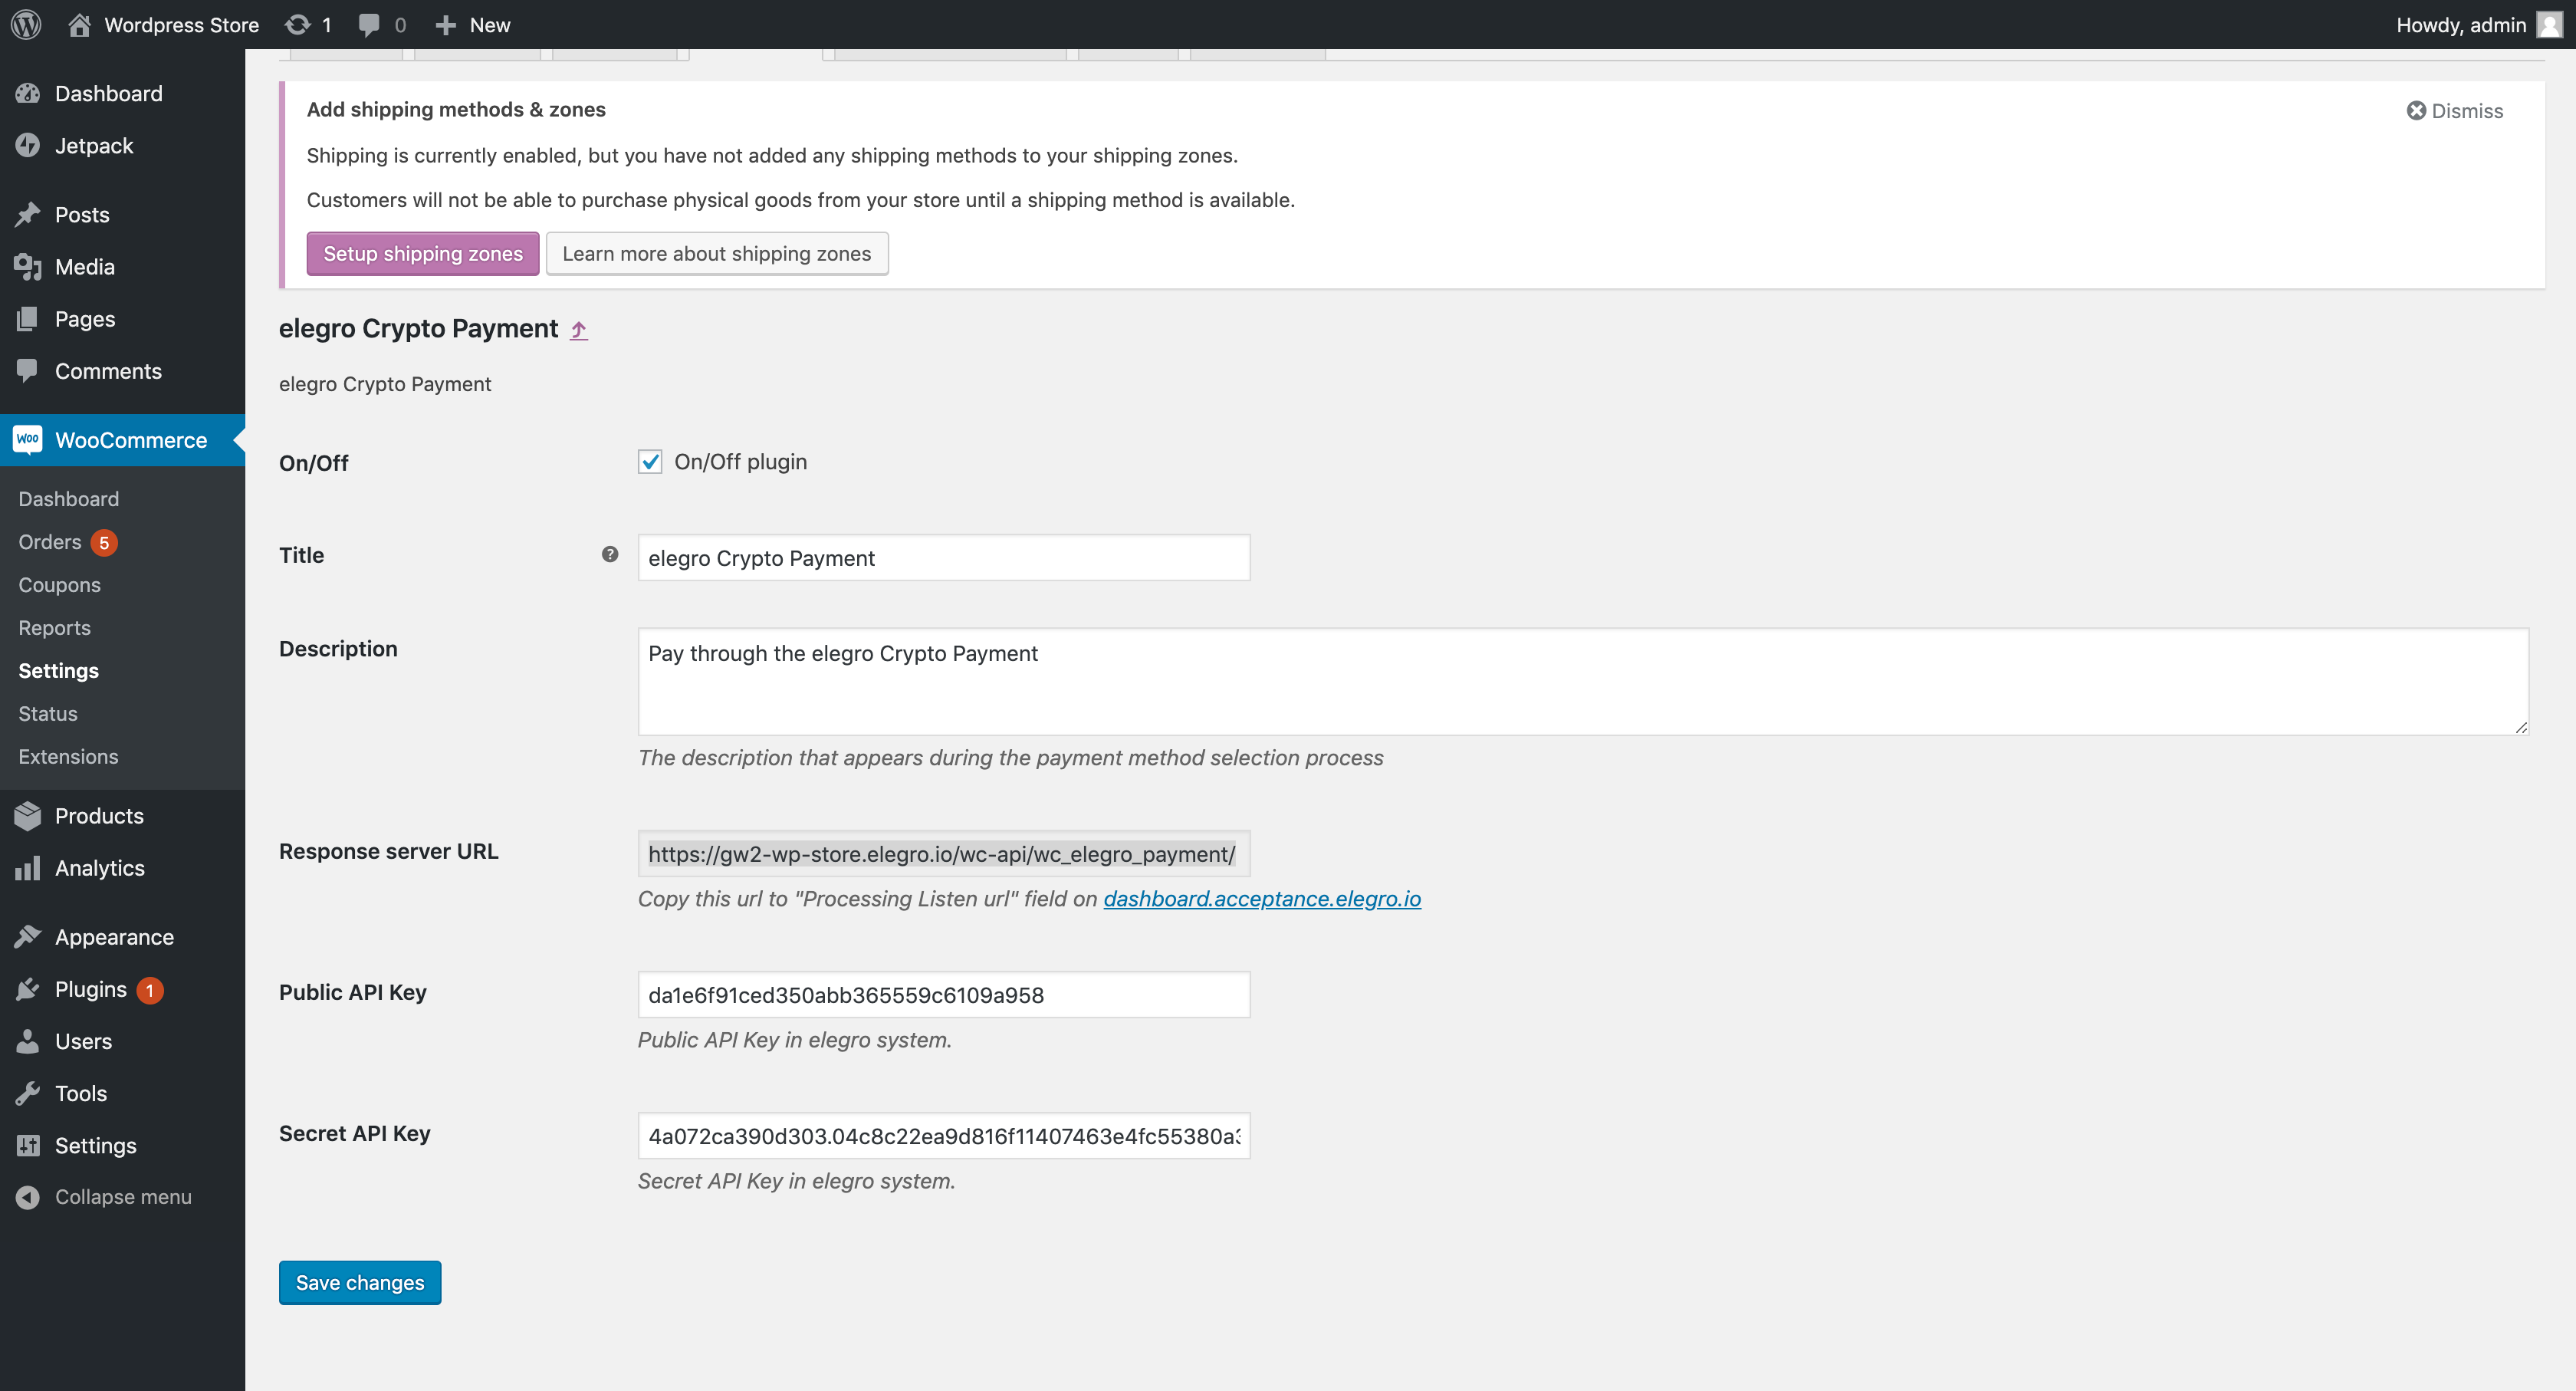Click into the Public API Key field

point(943,994)
